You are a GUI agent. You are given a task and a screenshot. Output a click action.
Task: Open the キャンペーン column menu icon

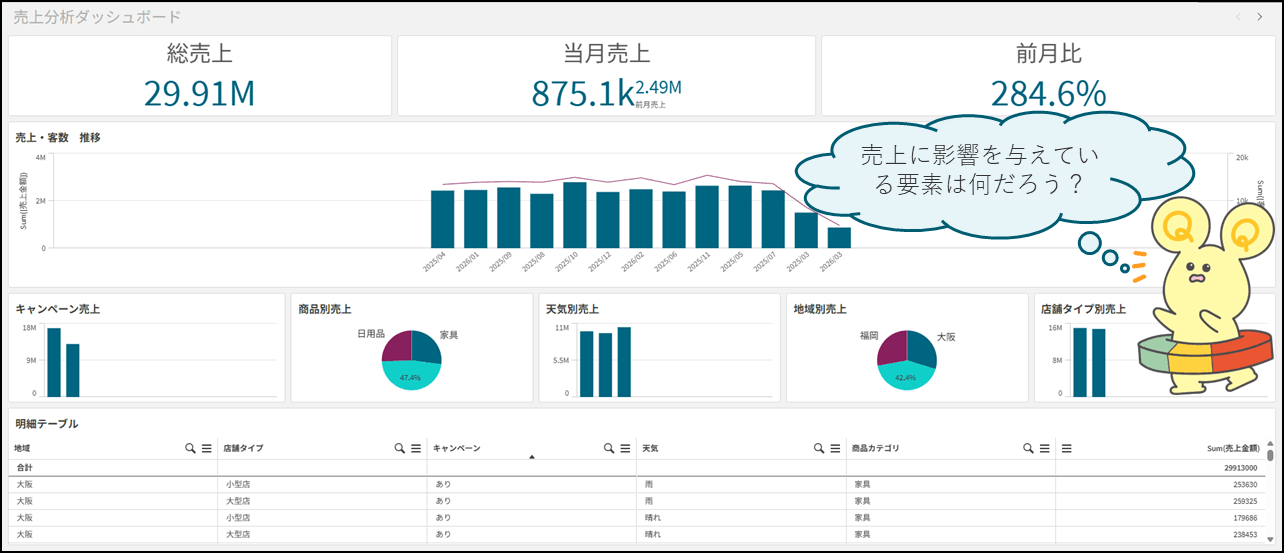tap(624, 449)
